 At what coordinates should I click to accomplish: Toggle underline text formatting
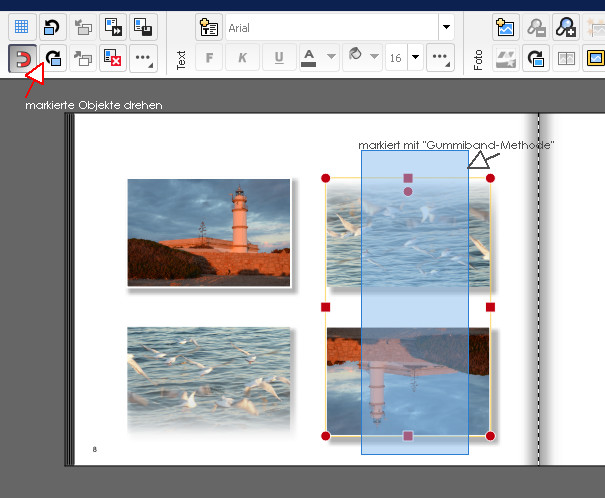click(x=277, y=58)
